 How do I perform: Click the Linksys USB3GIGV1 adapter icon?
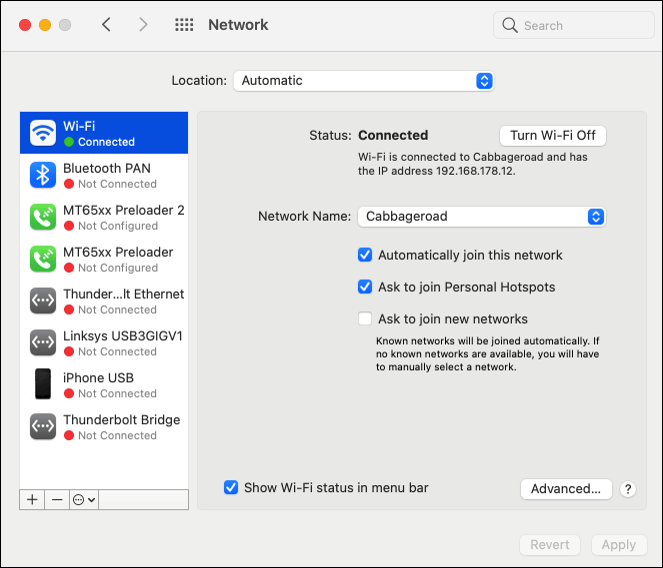click(x=43, y=343)
